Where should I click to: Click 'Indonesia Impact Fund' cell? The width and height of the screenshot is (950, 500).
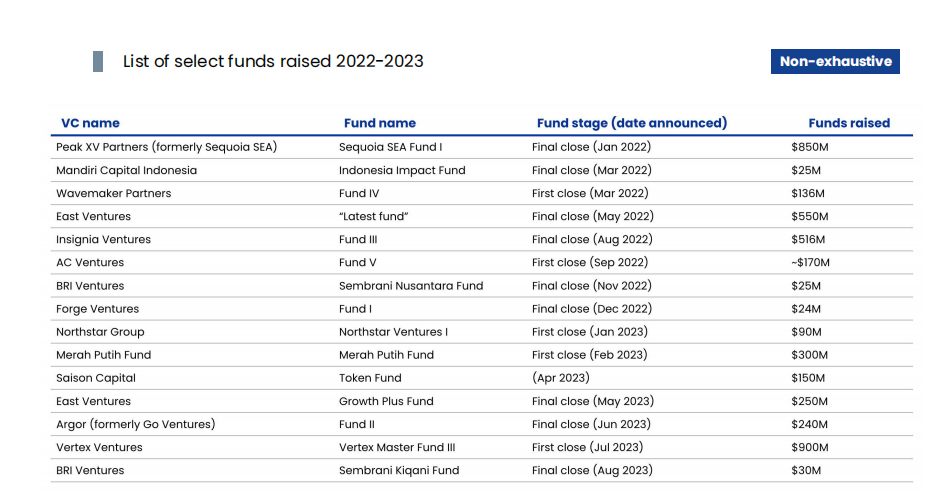[402, 170]
